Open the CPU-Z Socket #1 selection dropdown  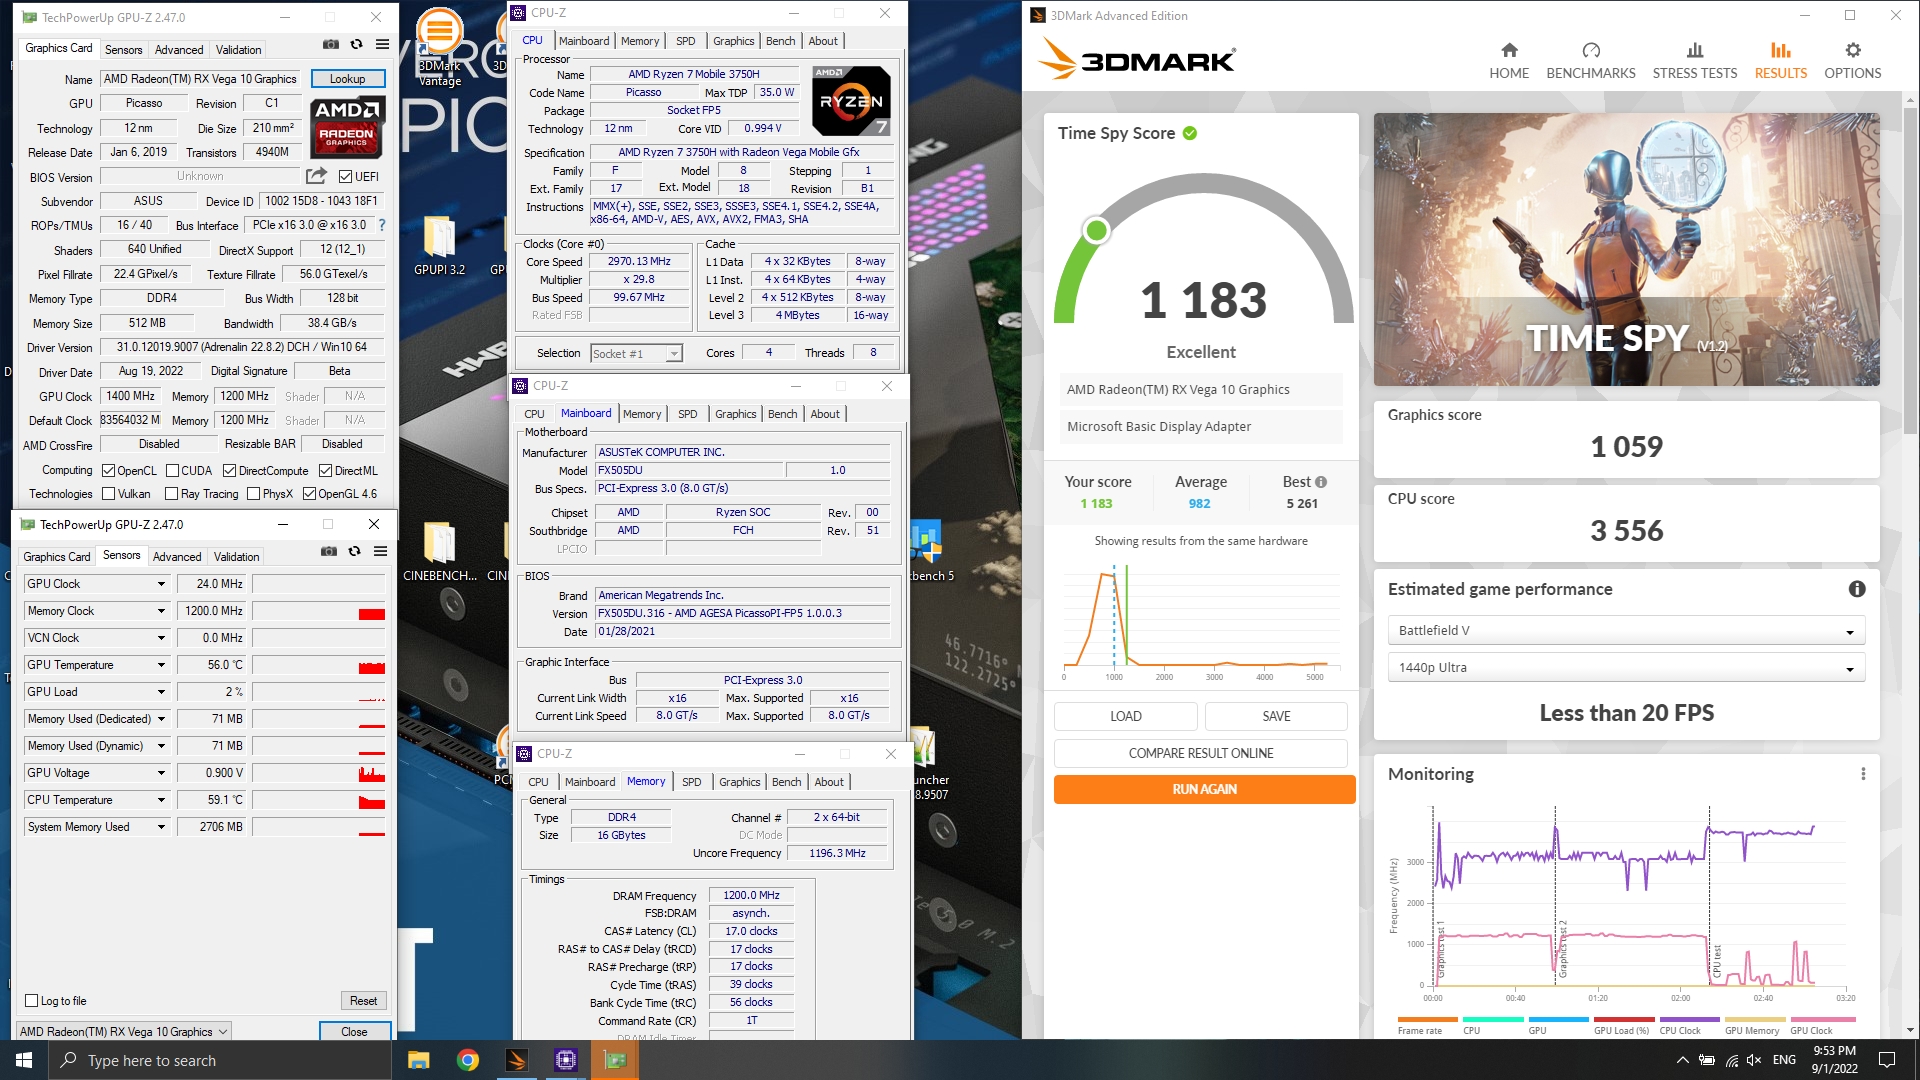[x=636, y=353]
